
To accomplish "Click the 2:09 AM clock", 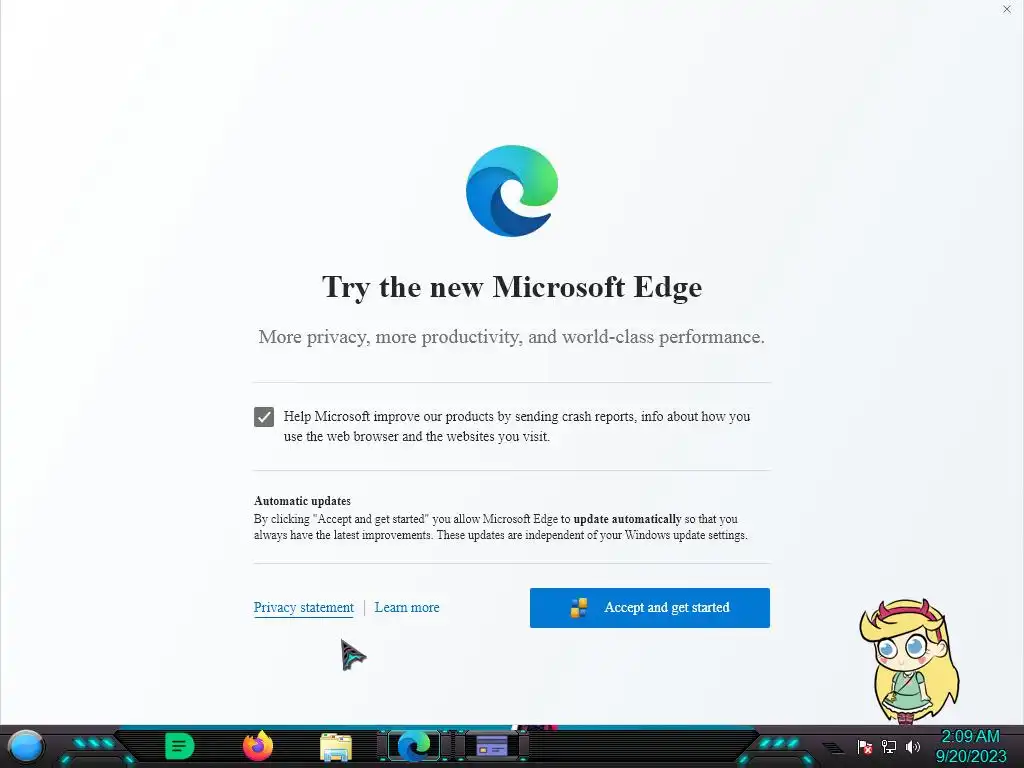I will [970, 737].
